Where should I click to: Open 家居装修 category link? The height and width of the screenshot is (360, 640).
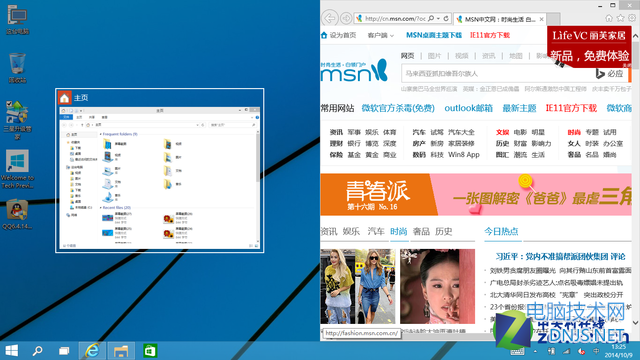(461, 143)
